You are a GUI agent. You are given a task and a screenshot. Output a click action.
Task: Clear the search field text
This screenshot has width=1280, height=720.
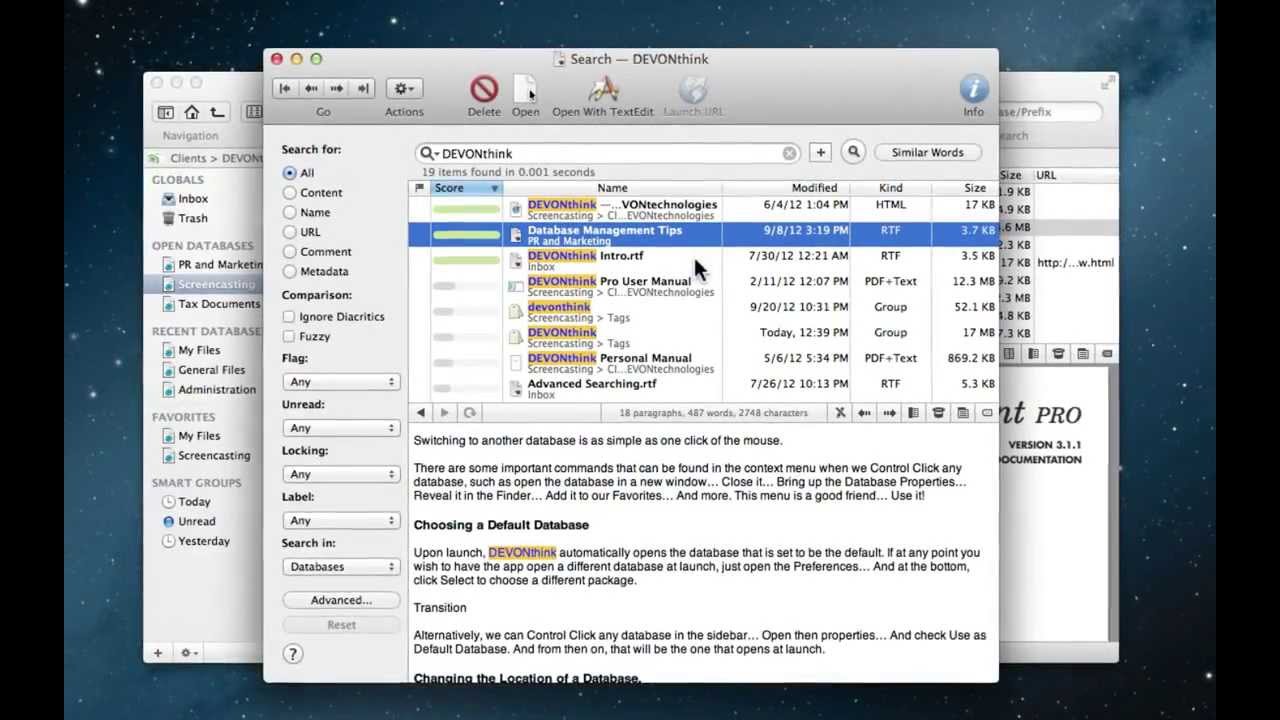[x=789, y=153]
